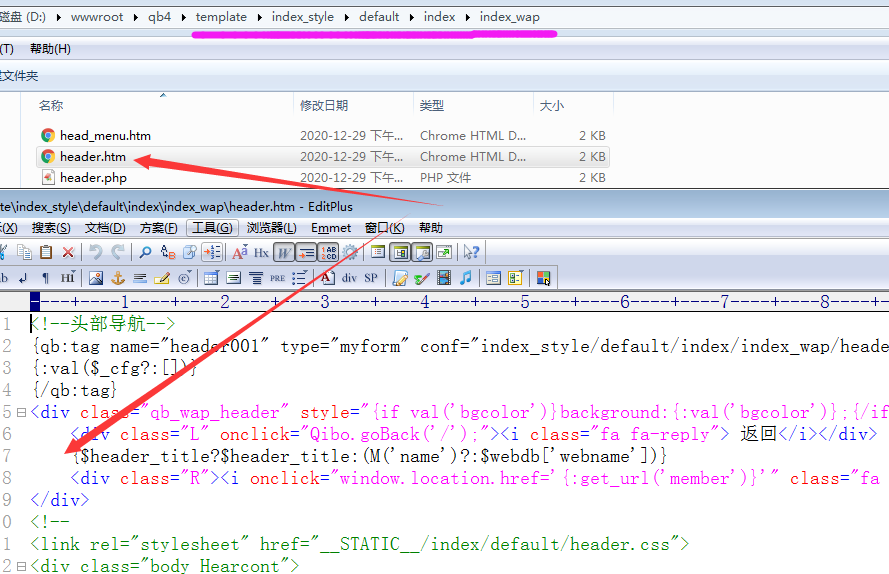Collapse the code fold at the qb_wap_header div
889x574 pixels.
(21, 413)
